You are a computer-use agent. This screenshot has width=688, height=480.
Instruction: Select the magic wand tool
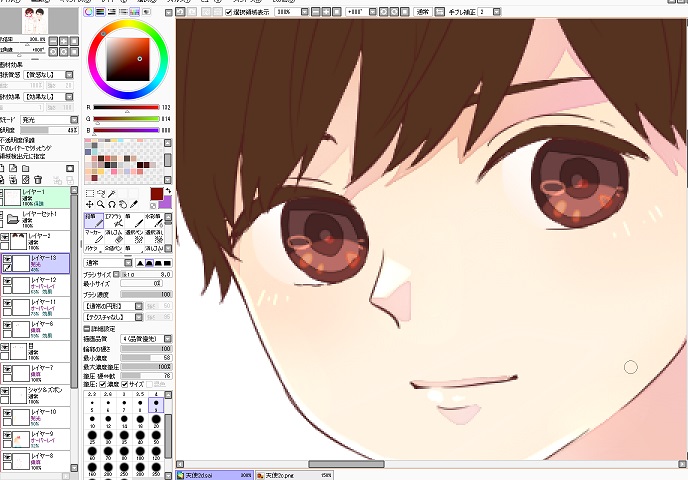coord(112,193)
